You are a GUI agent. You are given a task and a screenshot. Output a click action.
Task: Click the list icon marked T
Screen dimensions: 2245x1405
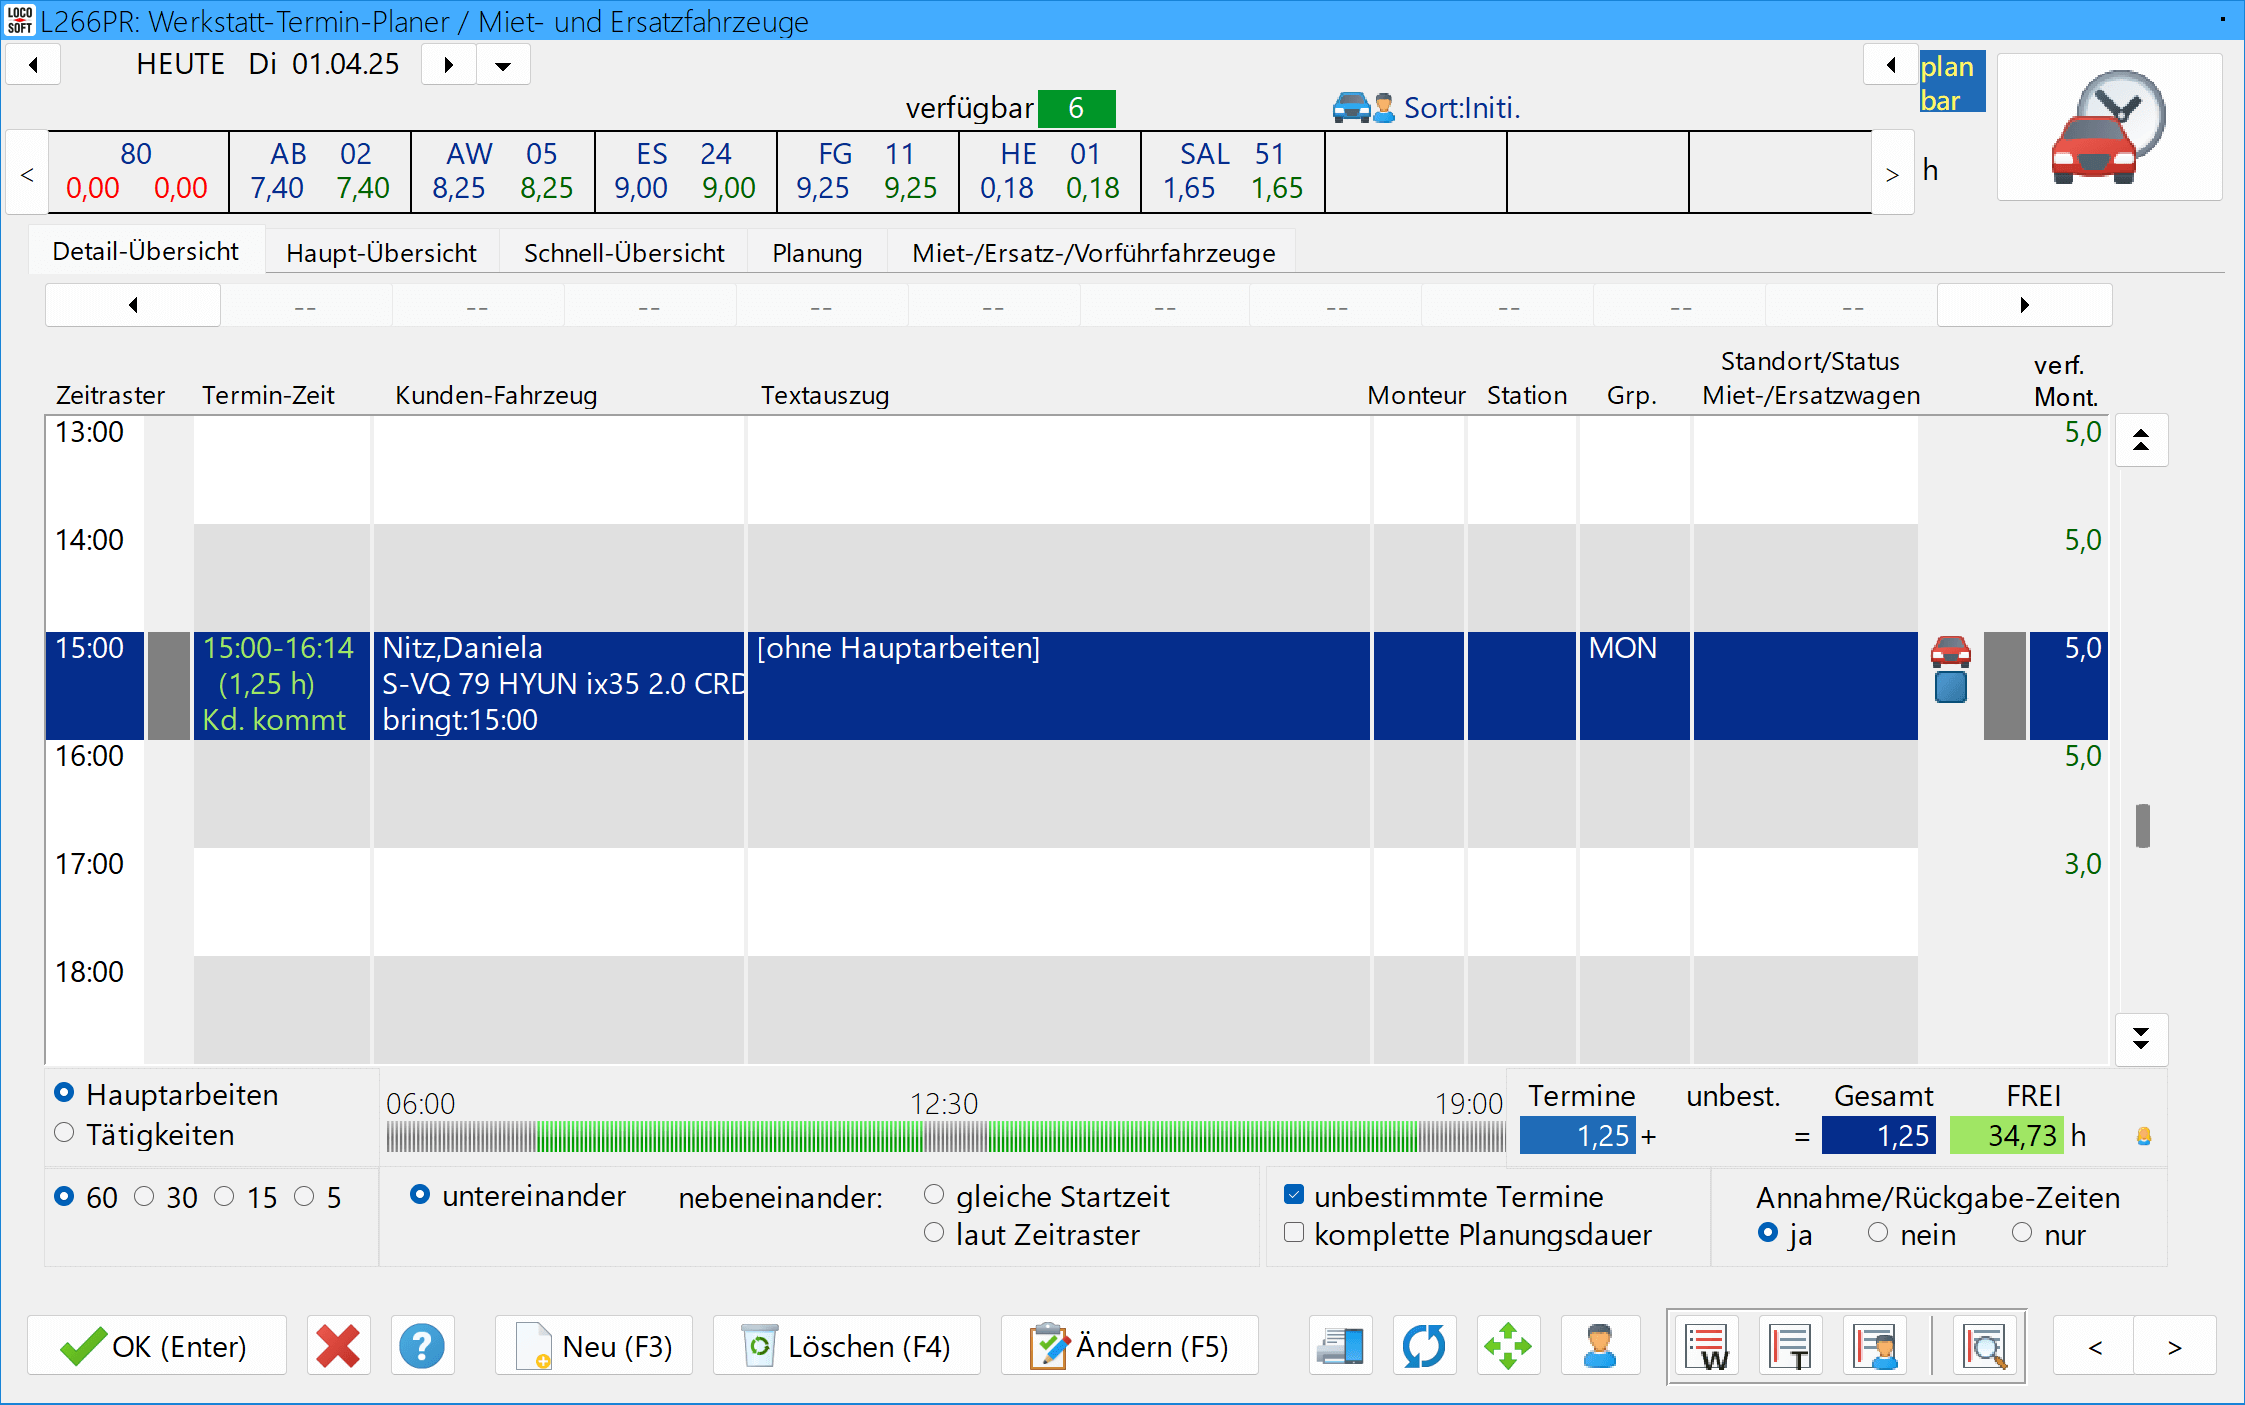pos(1791,1347)
